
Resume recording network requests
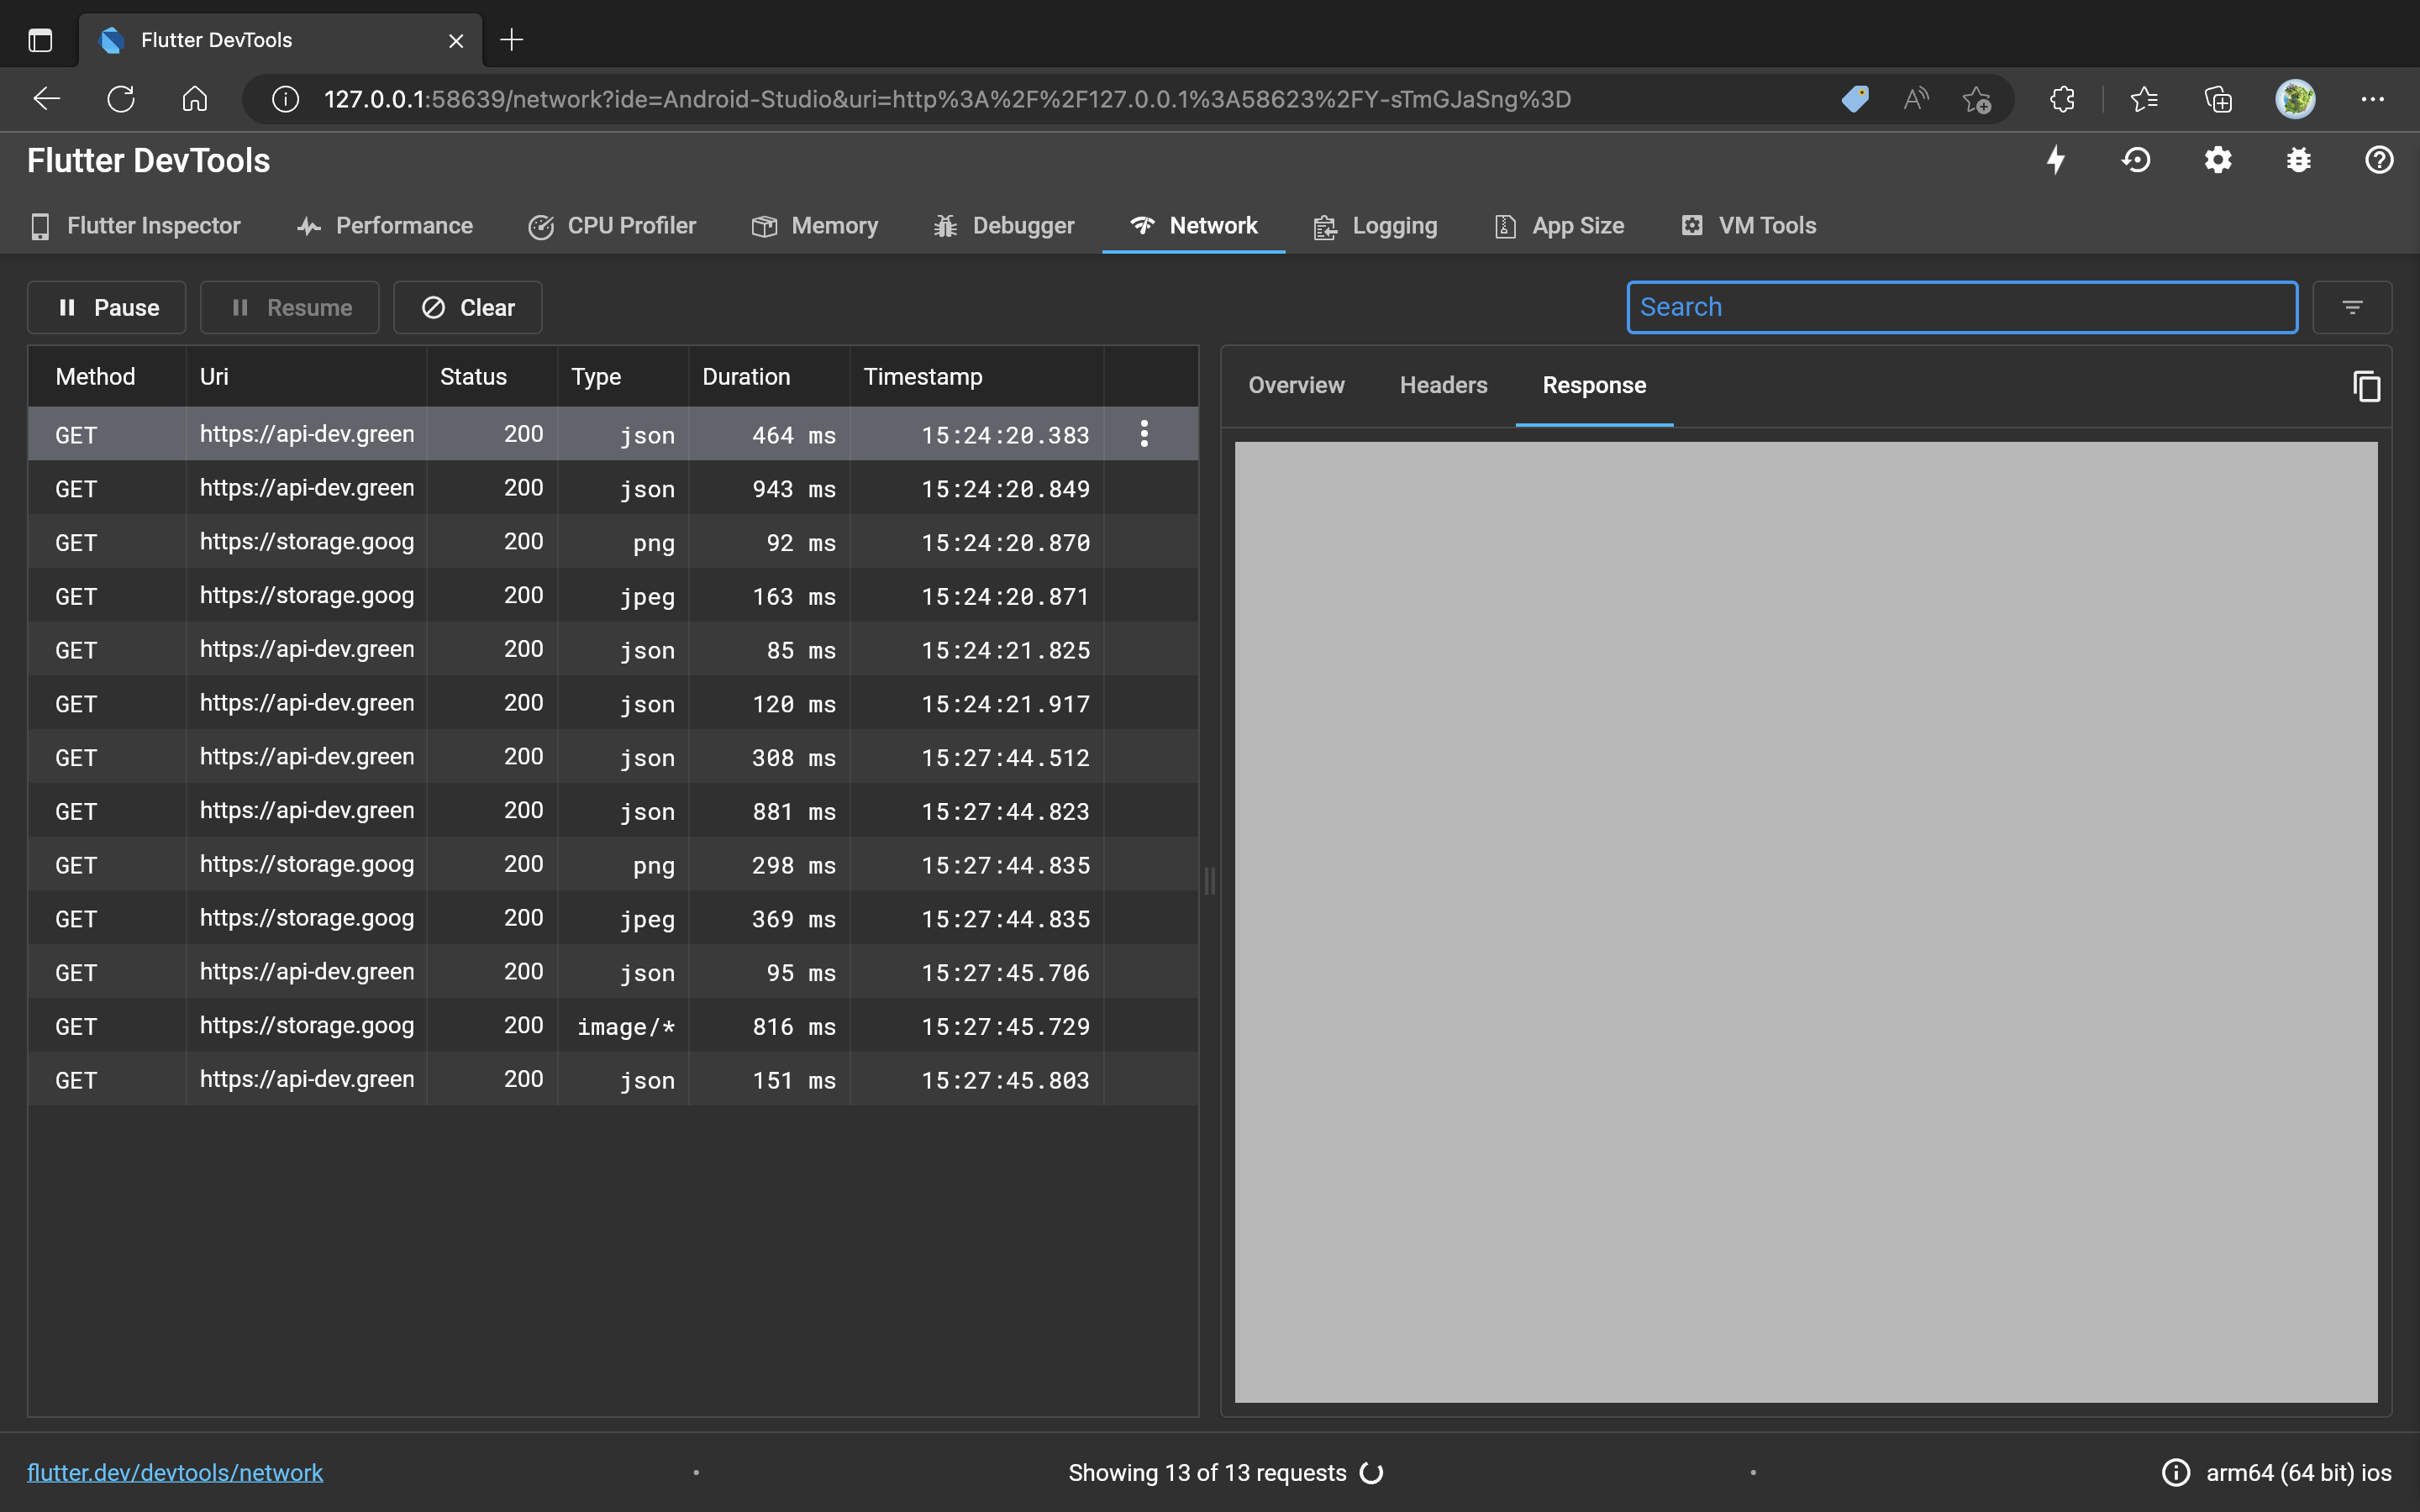(x=290, y=307)
